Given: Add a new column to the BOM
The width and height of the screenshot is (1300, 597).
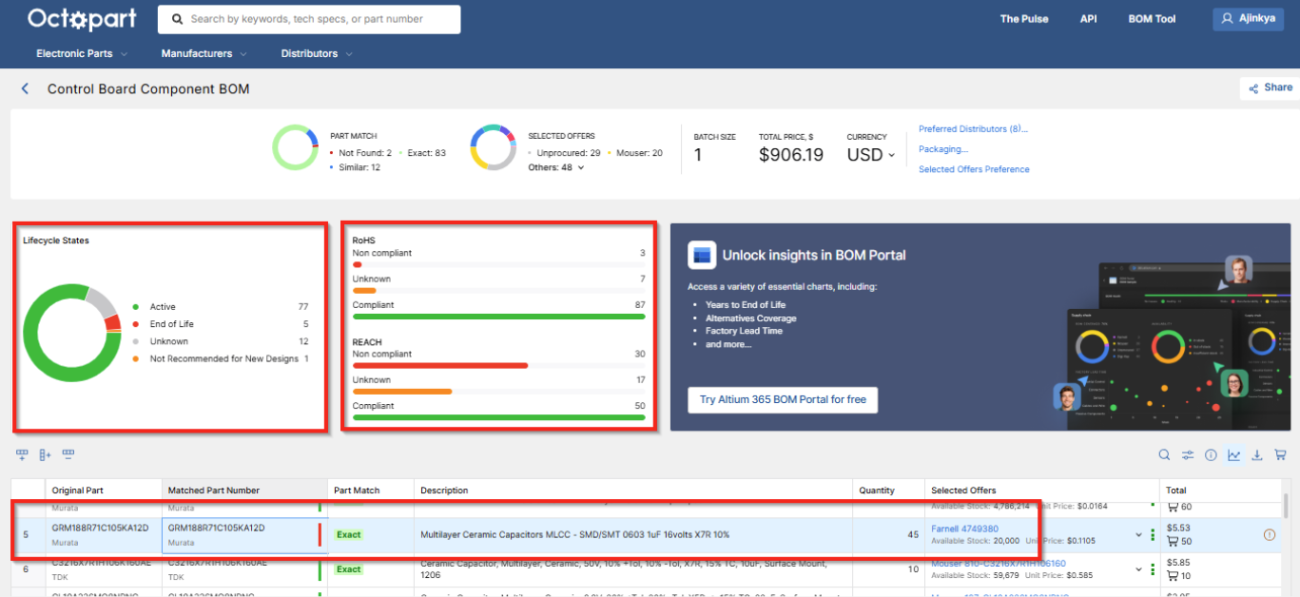Looking at the screenshot, I should pyautogui.click(x=44, y=454).
